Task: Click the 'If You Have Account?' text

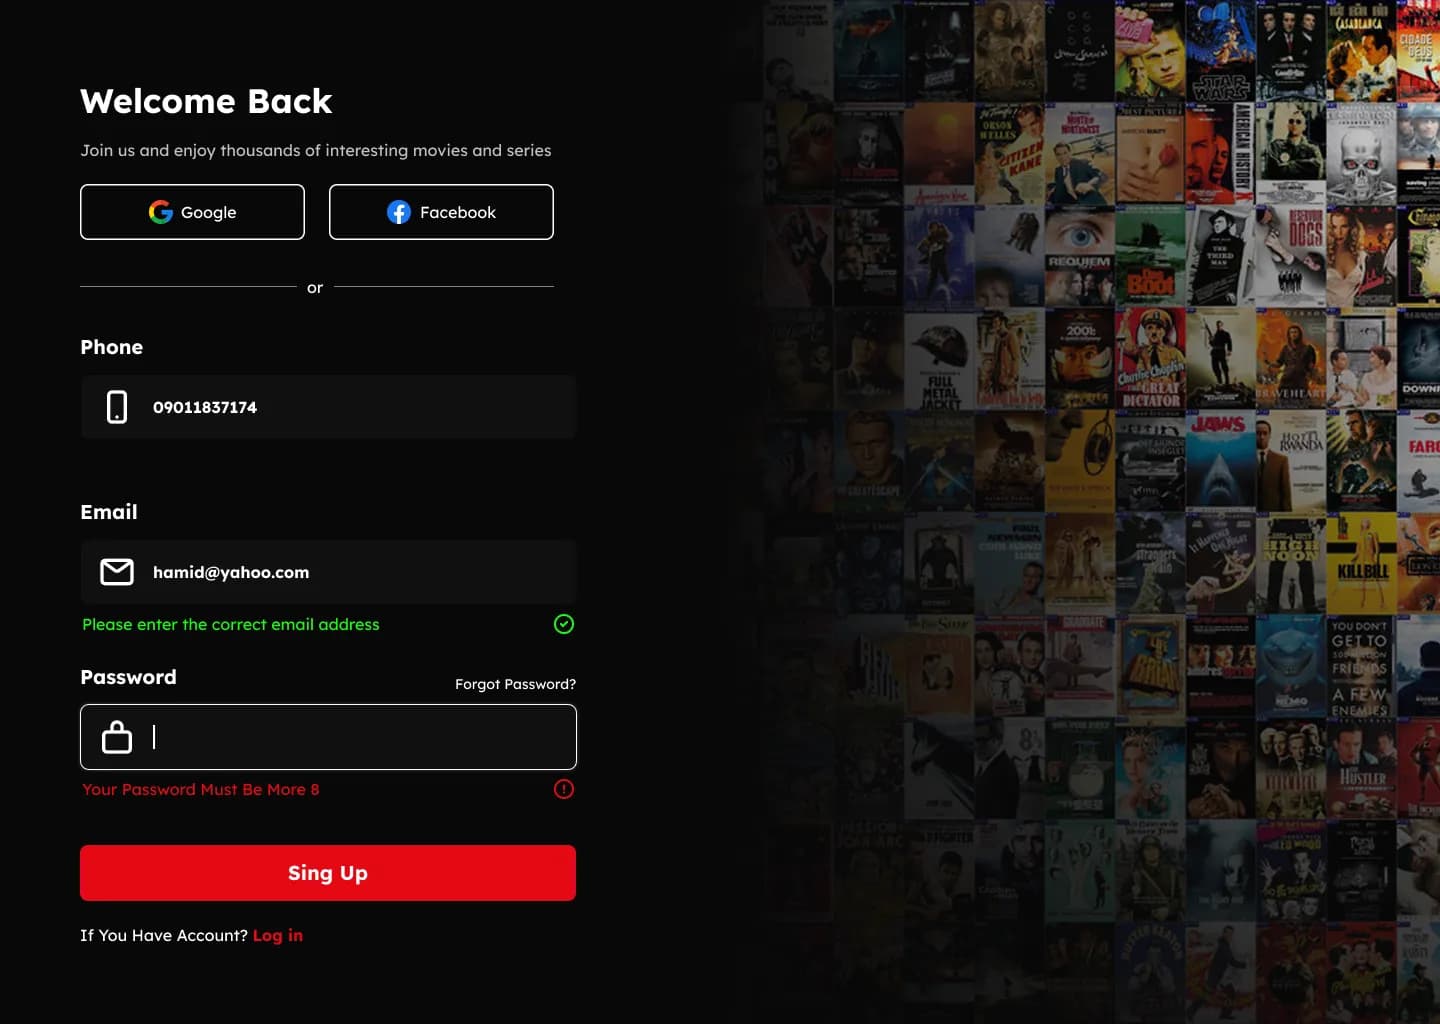Action: pos(164,935)
